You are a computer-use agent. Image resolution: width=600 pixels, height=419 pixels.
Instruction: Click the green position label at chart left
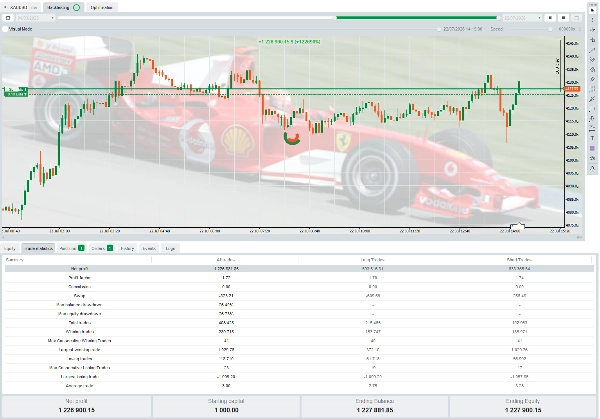coord(16,91)
